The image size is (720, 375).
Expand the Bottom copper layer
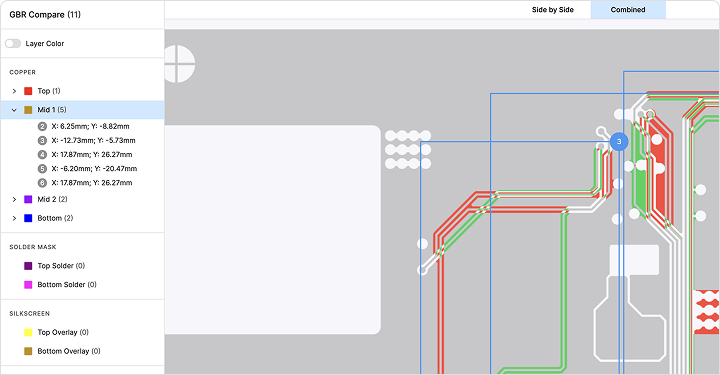14,218
